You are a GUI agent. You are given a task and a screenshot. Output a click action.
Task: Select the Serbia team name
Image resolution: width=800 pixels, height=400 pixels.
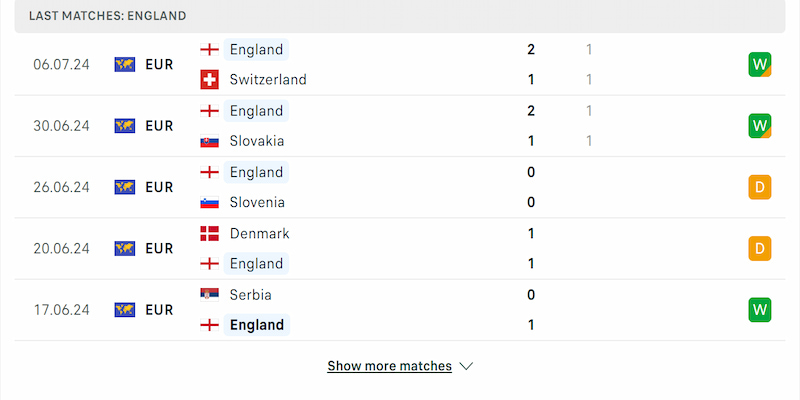tap(250, 295)
